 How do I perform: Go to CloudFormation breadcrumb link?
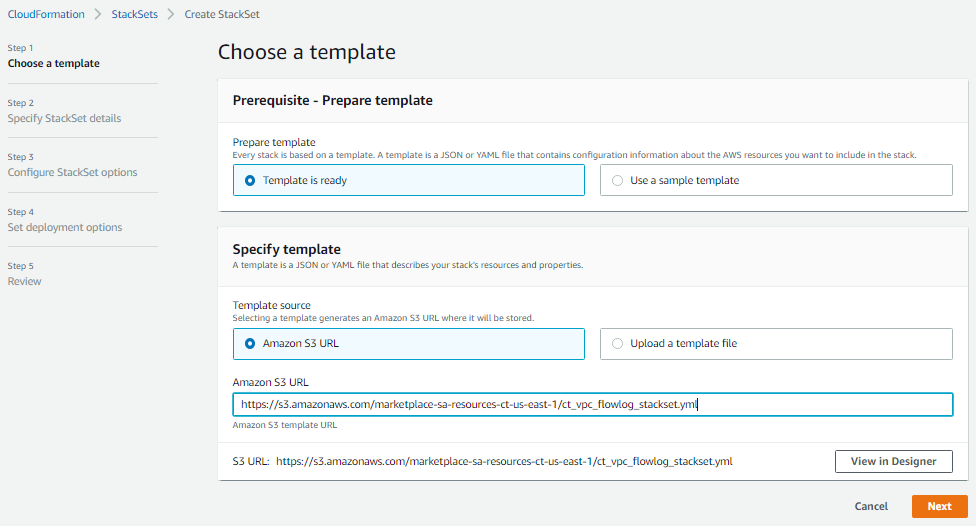pyautogui.click(x=46, y=15)
